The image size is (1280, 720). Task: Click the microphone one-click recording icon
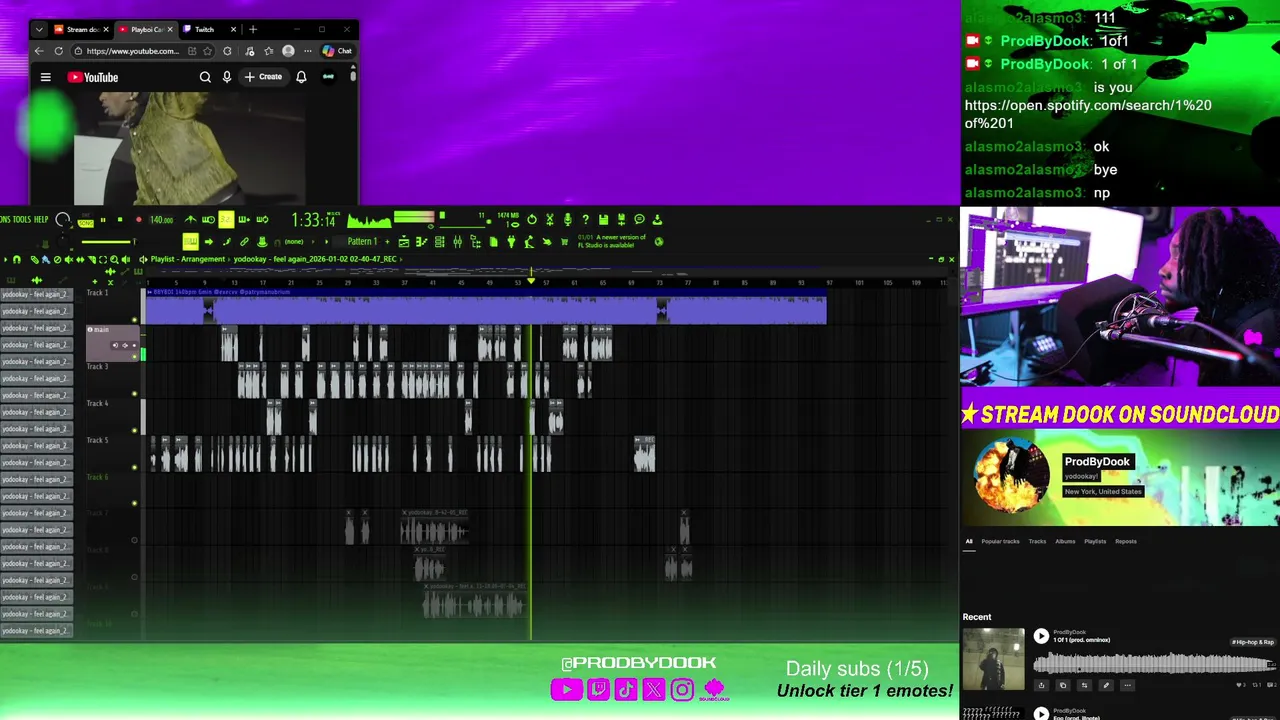(x=567, y=219)
